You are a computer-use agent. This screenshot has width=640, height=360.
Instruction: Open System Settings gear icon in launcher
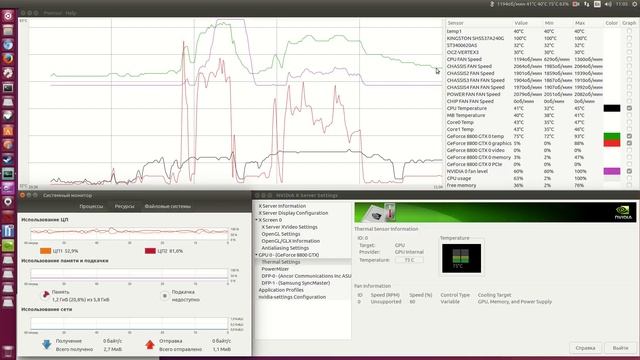tap(8, 73)
